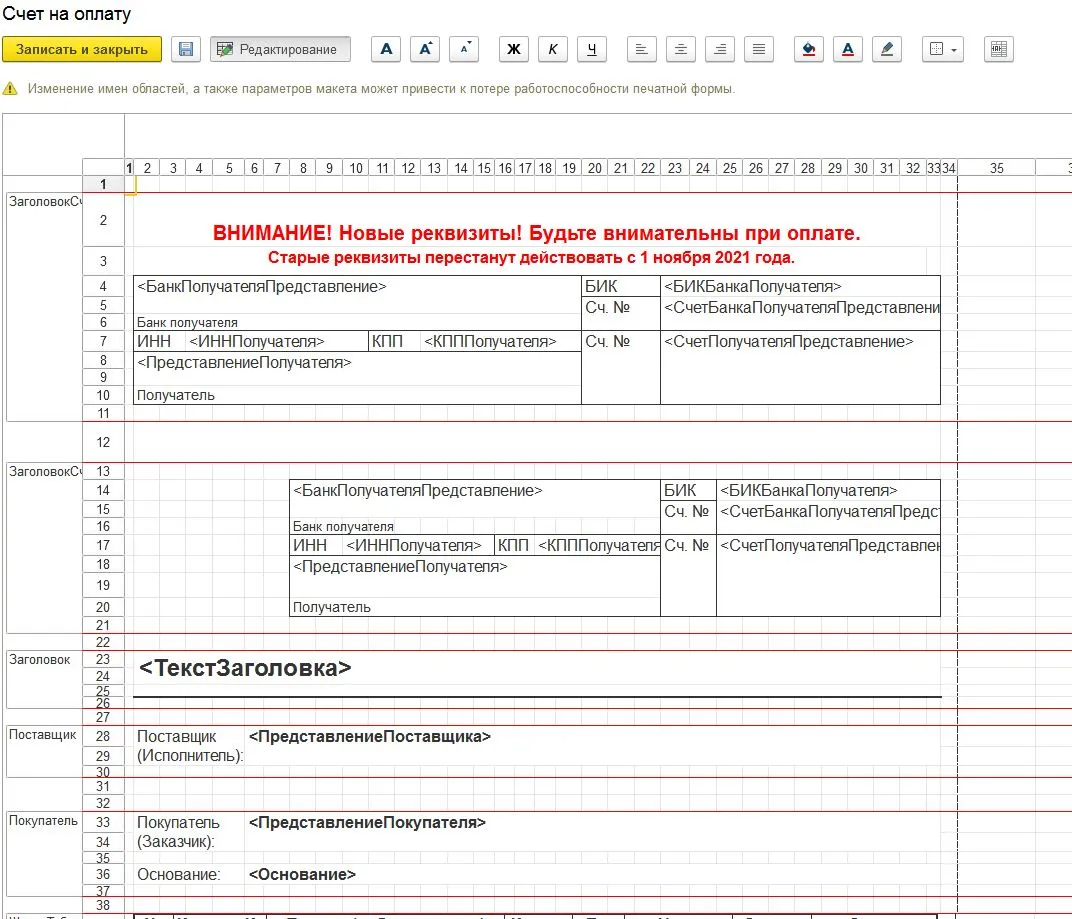Screen dimensions: 1072x919
Task: Open the font selection icon
Action: [x=386, y=49]
